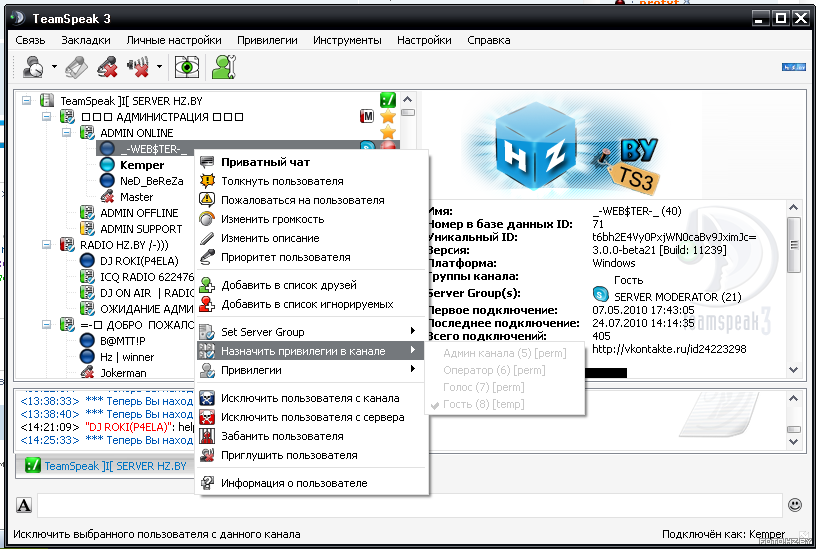816x549 pixels.
Task: Collapse the АДМИНИСТРАЦИЯ channel tree node
Action: point(46,117)
